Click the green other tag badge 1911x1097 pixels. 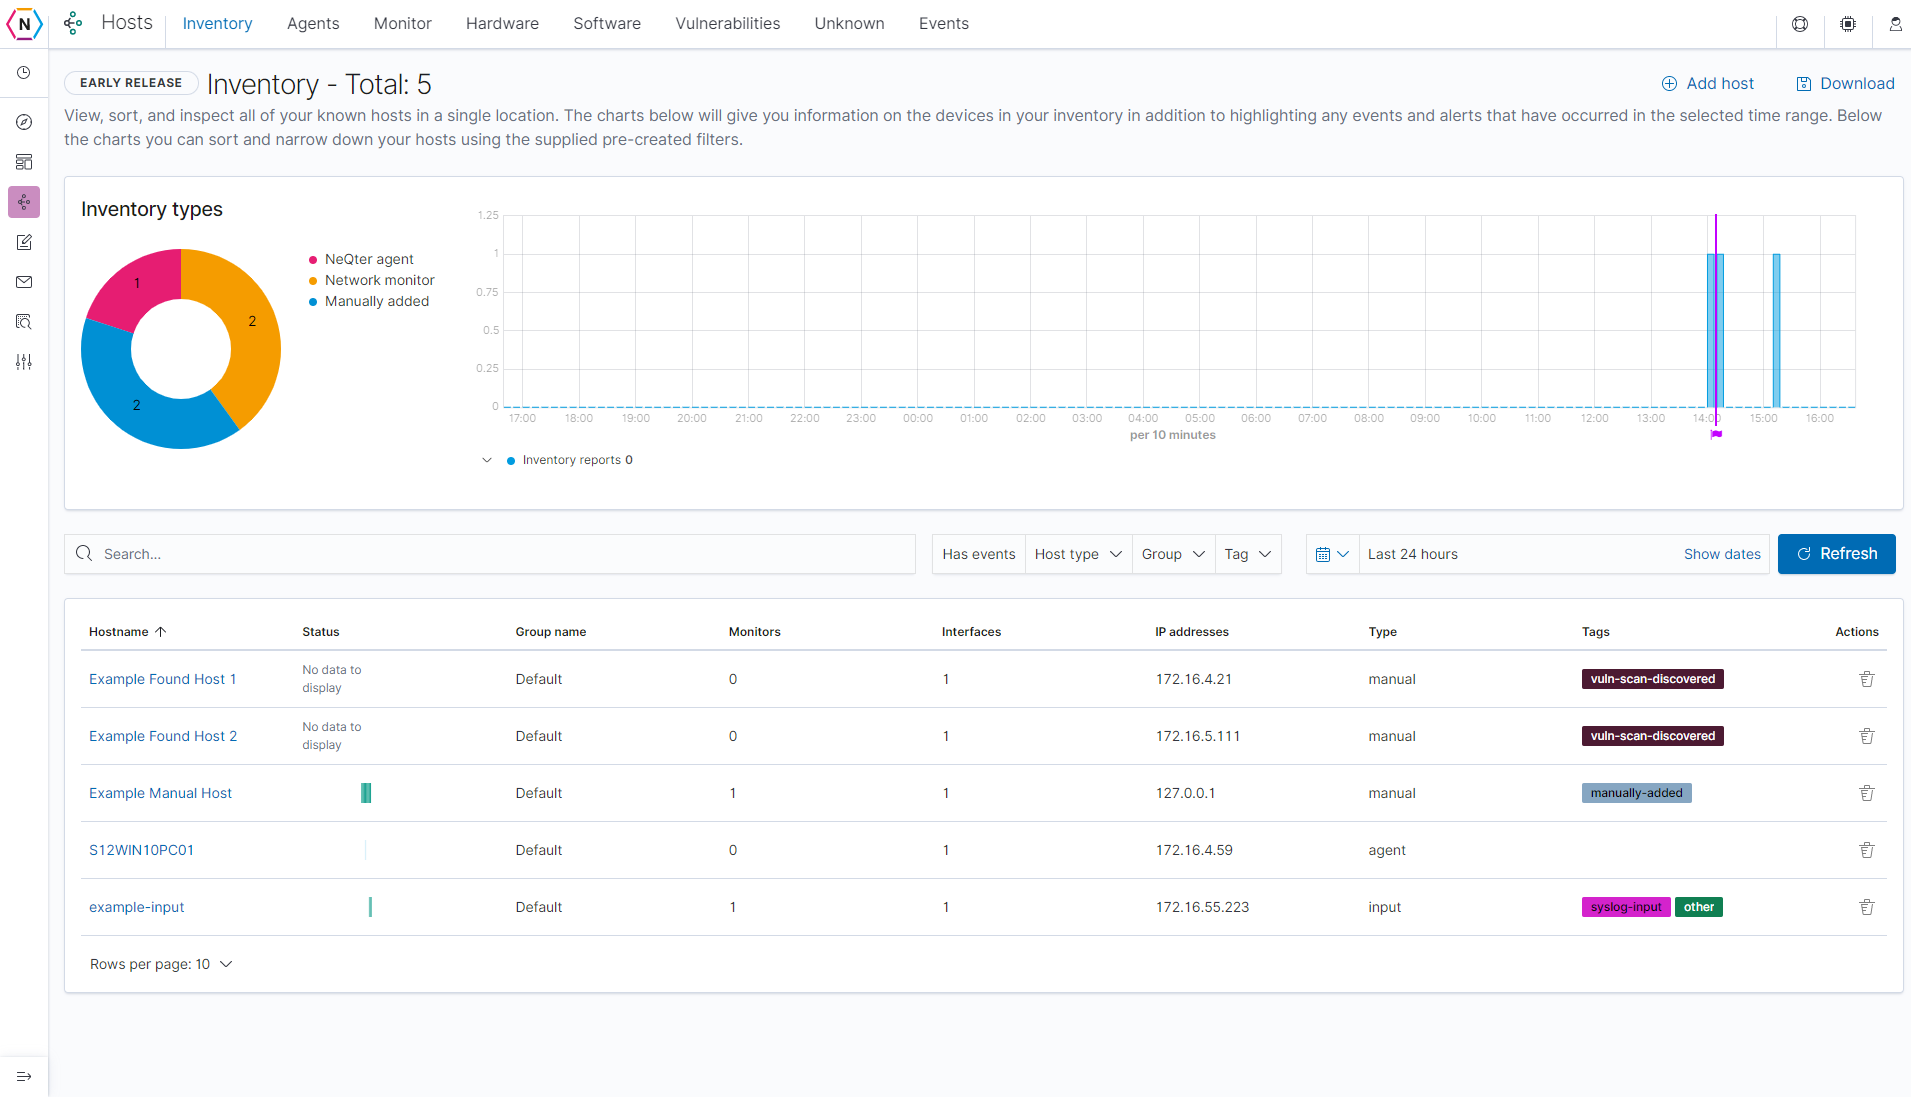click(x=1698, y=907)
